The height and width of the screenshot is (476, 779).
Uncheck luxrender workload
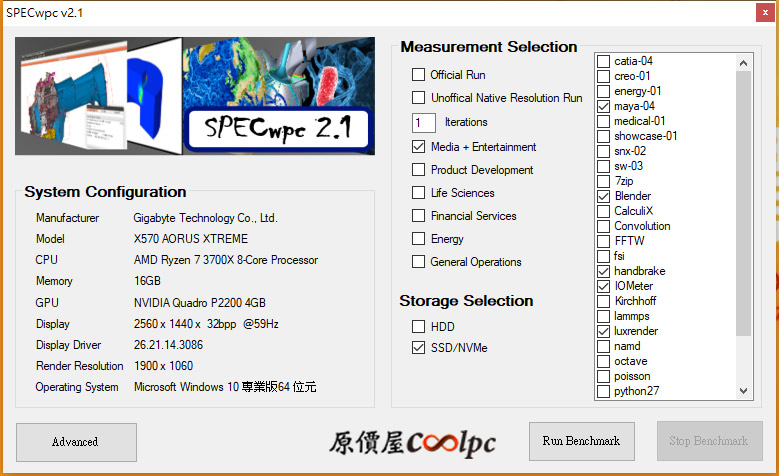[x=603, y=331]
